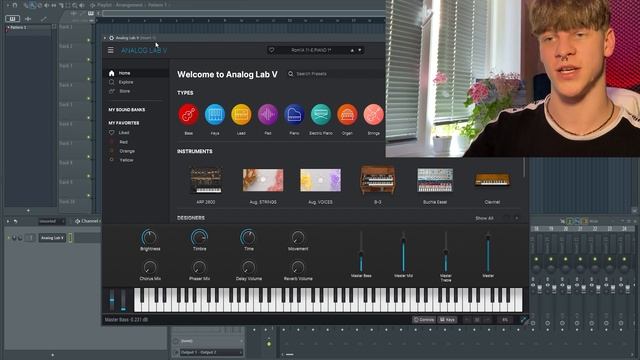Click the plugin settings gear in title bar

point(111,38)
